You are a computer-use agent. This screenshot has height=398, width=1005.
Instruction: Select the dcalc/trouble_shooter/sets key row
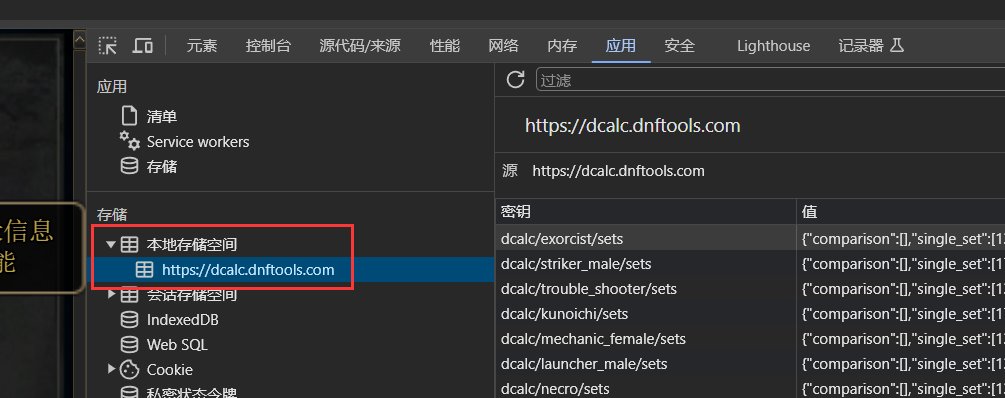click(x=645, y=288)
